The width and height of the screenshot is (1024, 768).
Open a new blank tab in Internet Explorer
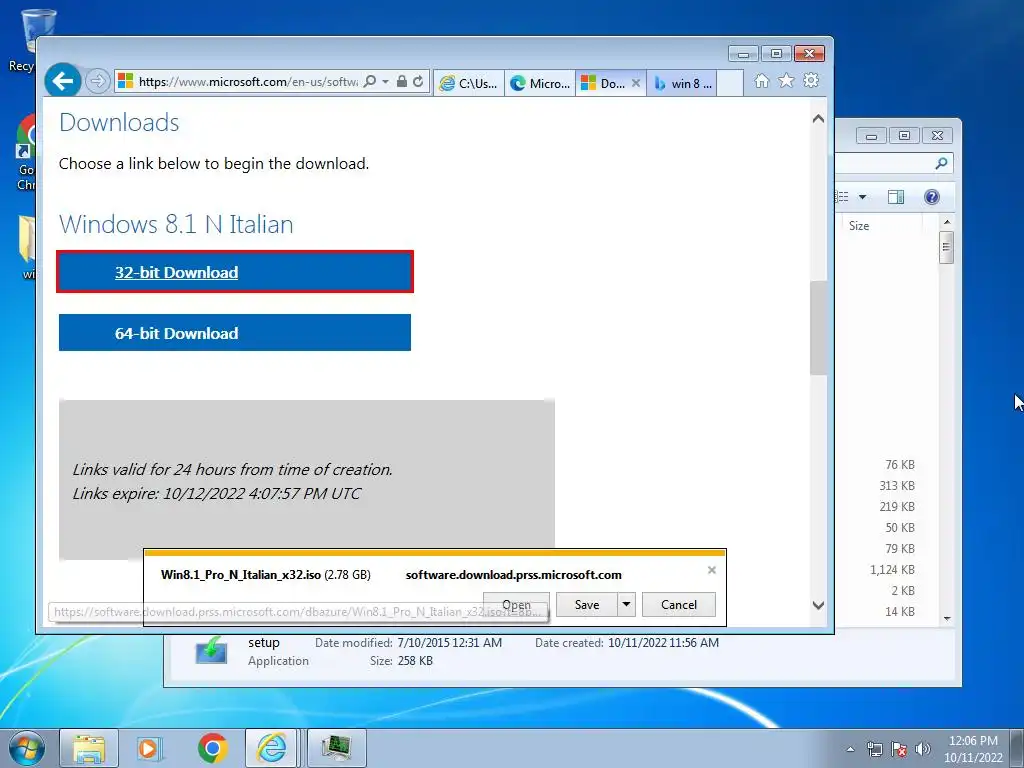[x=730, y=83]
